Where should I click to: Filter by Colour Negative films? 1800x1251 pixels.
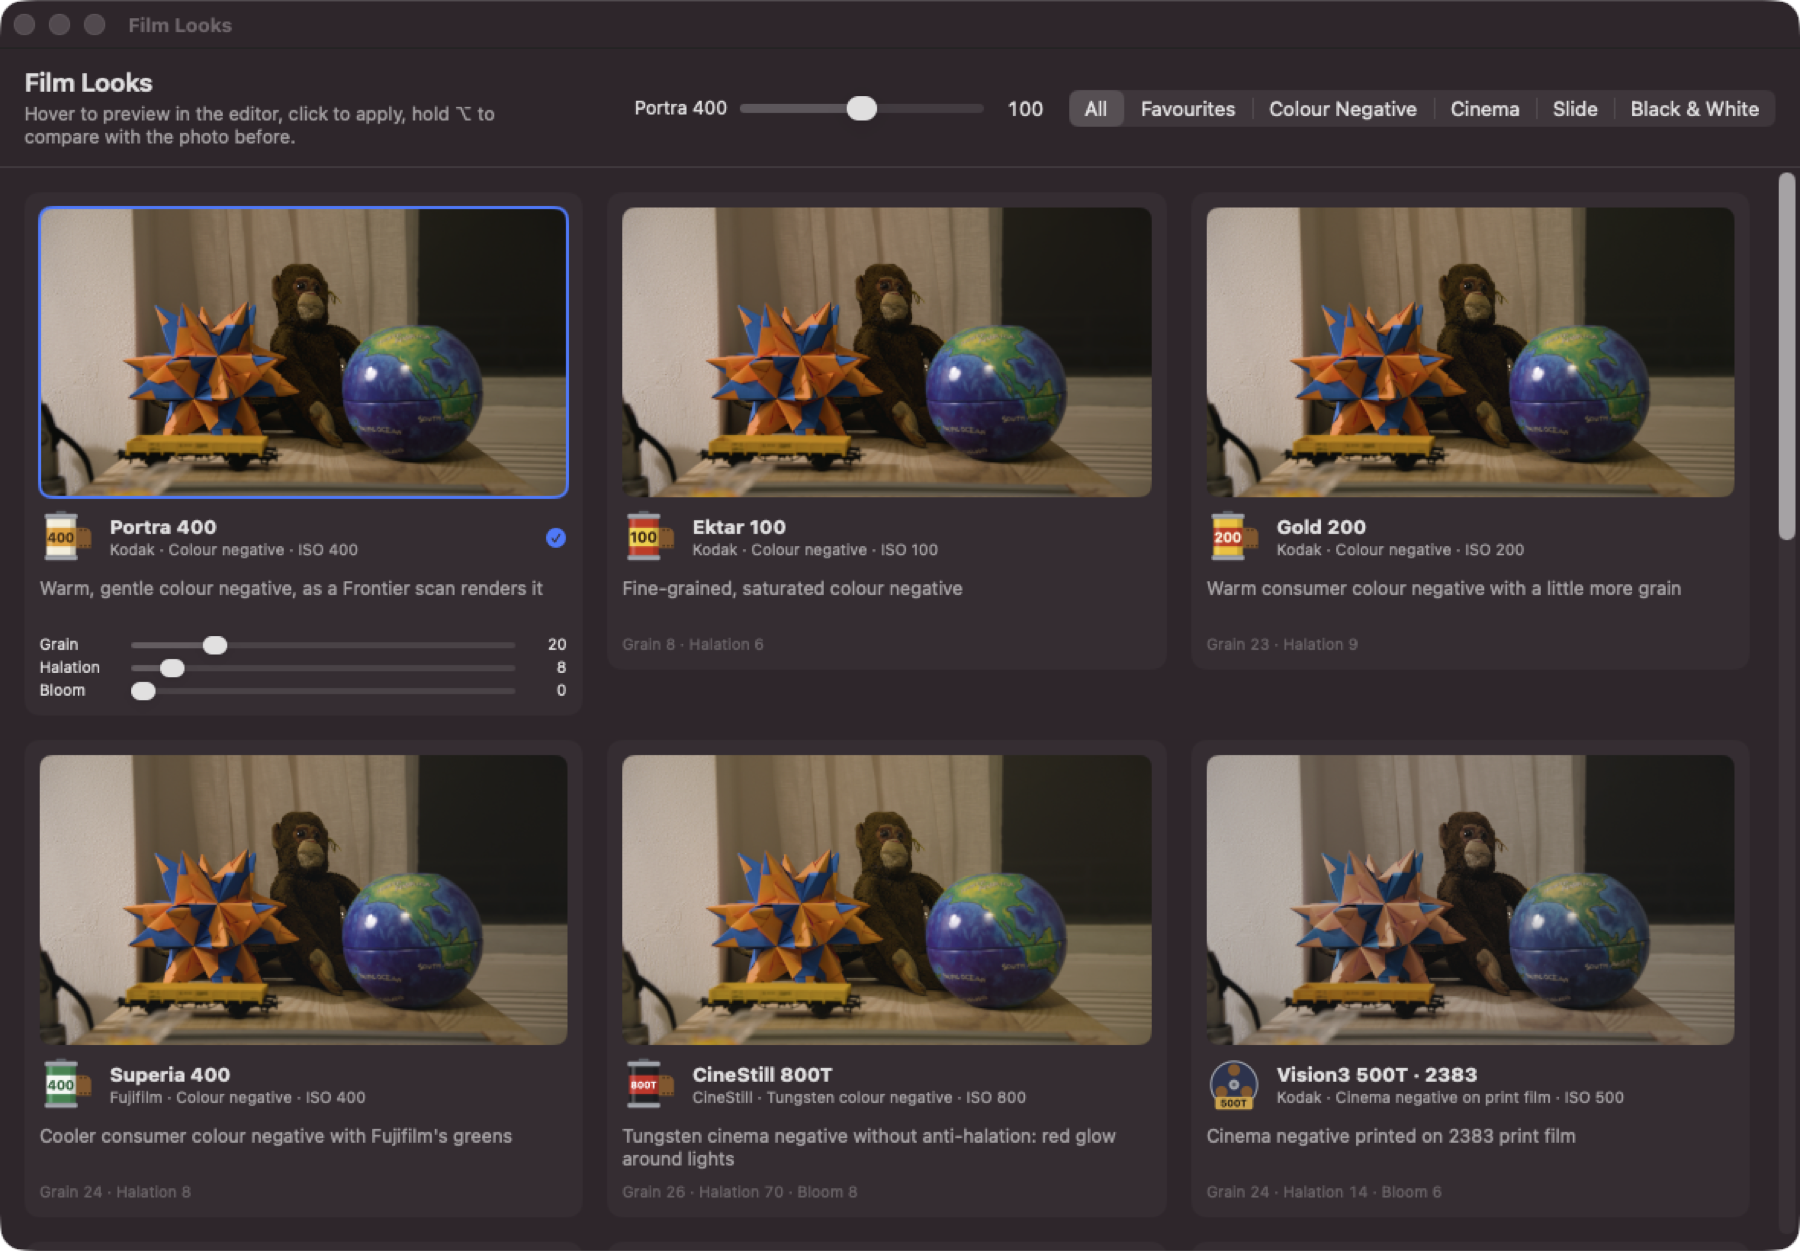tap(1342, 109)
